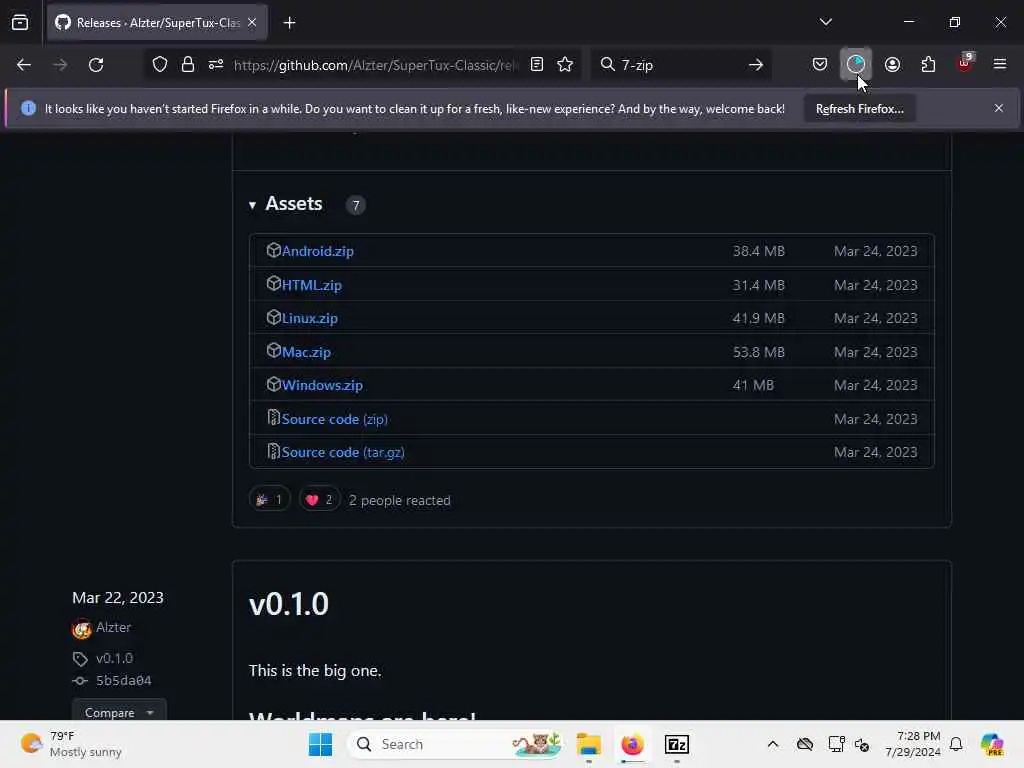
Task: Click the Mar 22, 2023 date text
Action: [x=118, y=598]
